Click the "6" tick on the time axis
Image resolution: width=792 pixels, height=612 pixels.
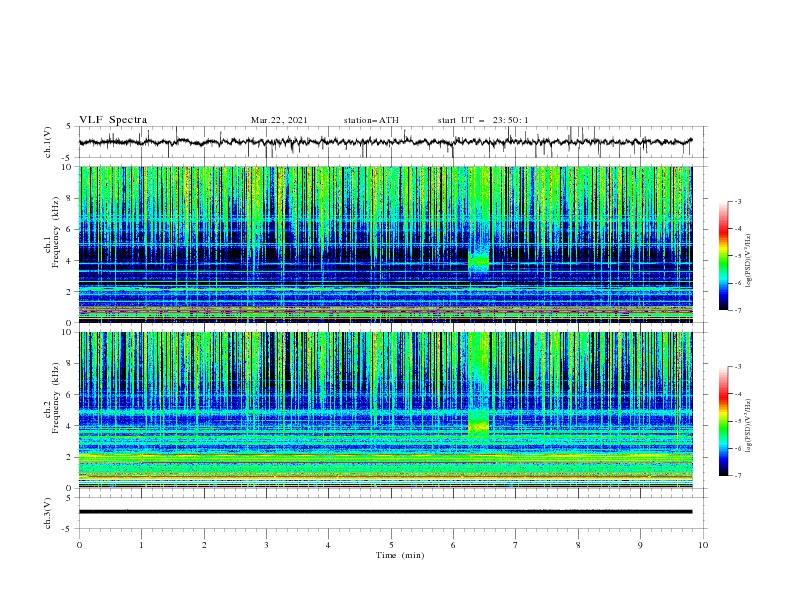click(x=453, y=545)
